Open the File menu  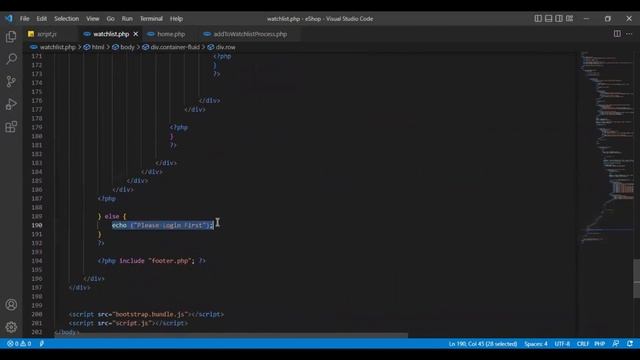coord(24,18)
